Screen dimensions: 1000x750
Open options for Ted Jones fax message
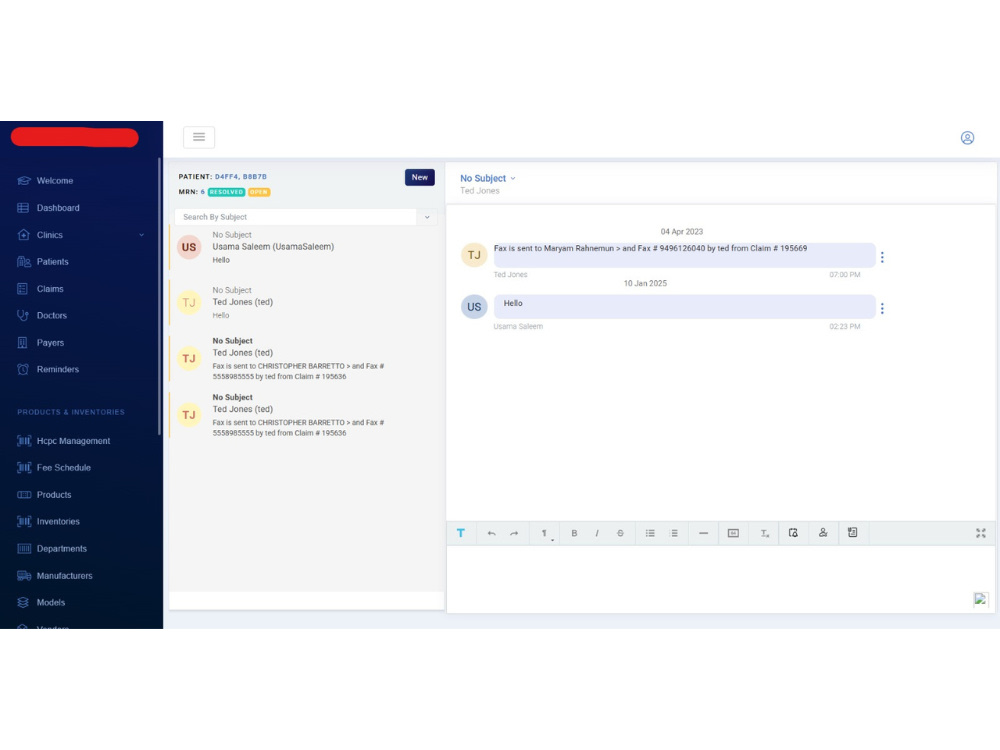[882, 257]
